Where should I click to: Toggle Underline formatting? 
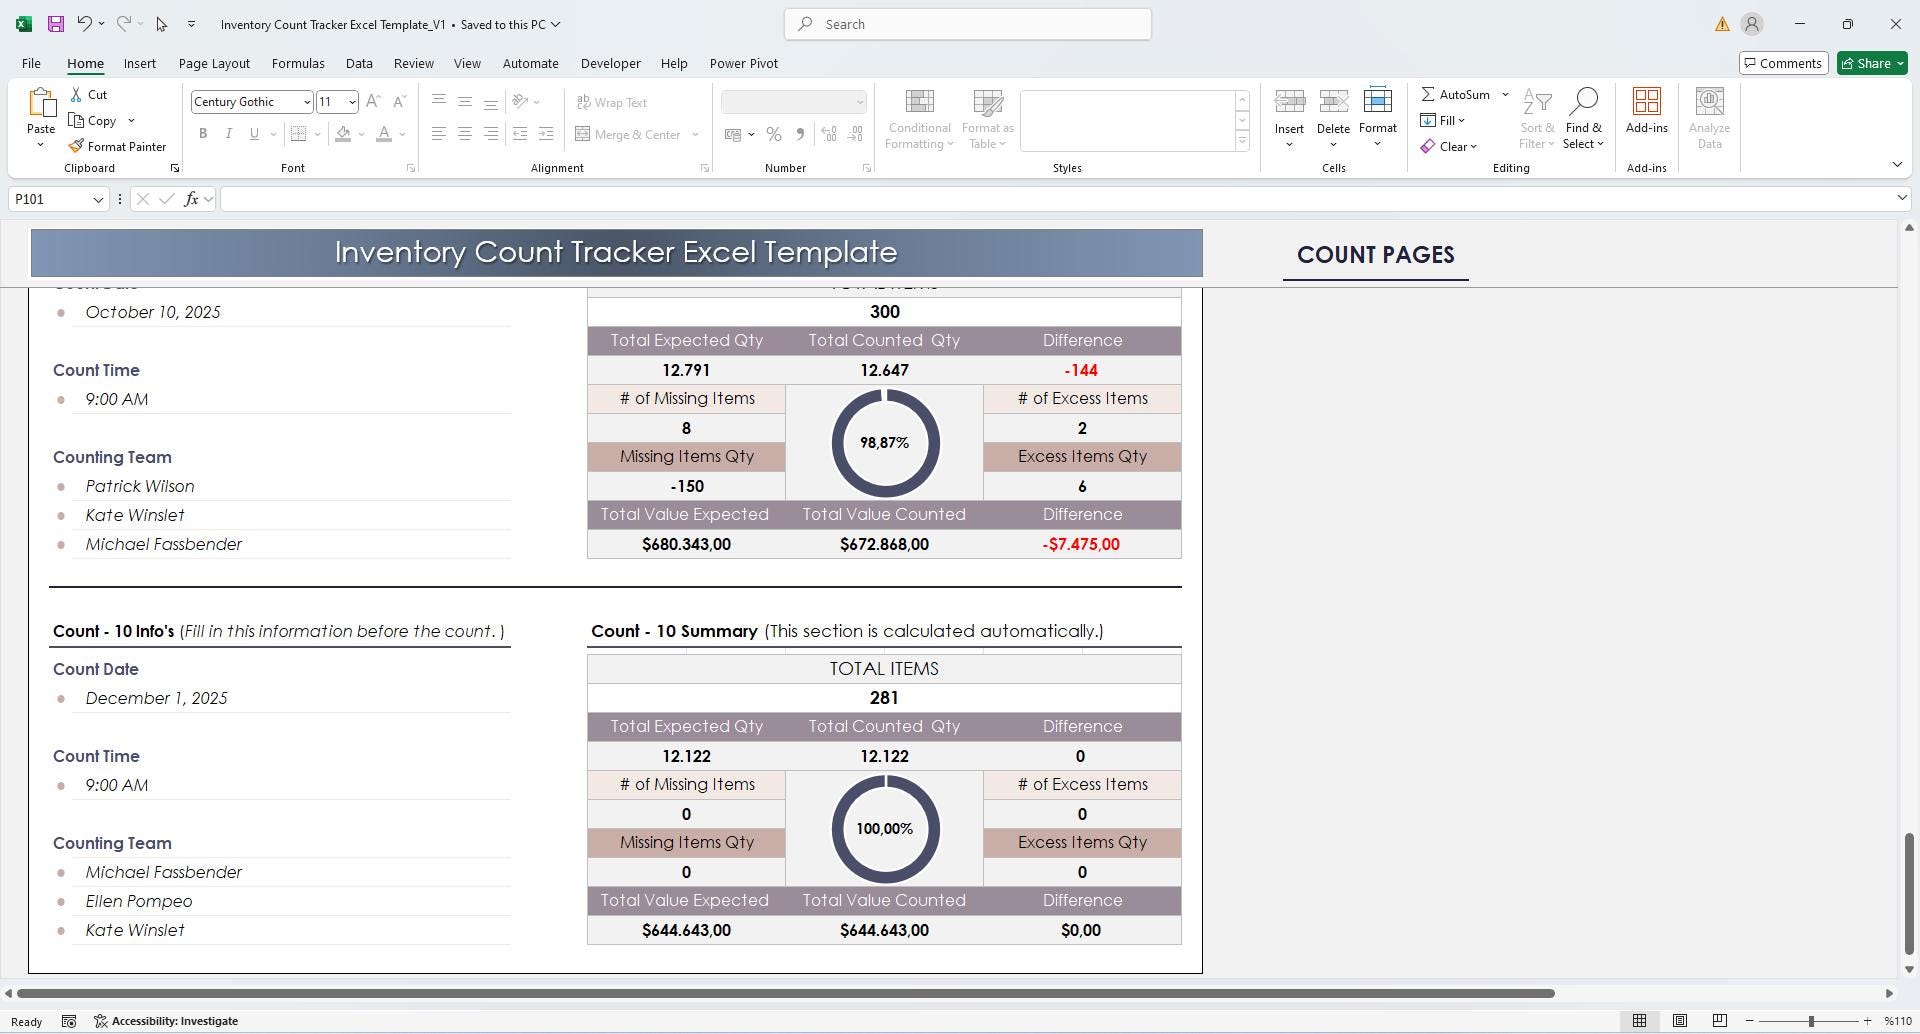(254, 134)
